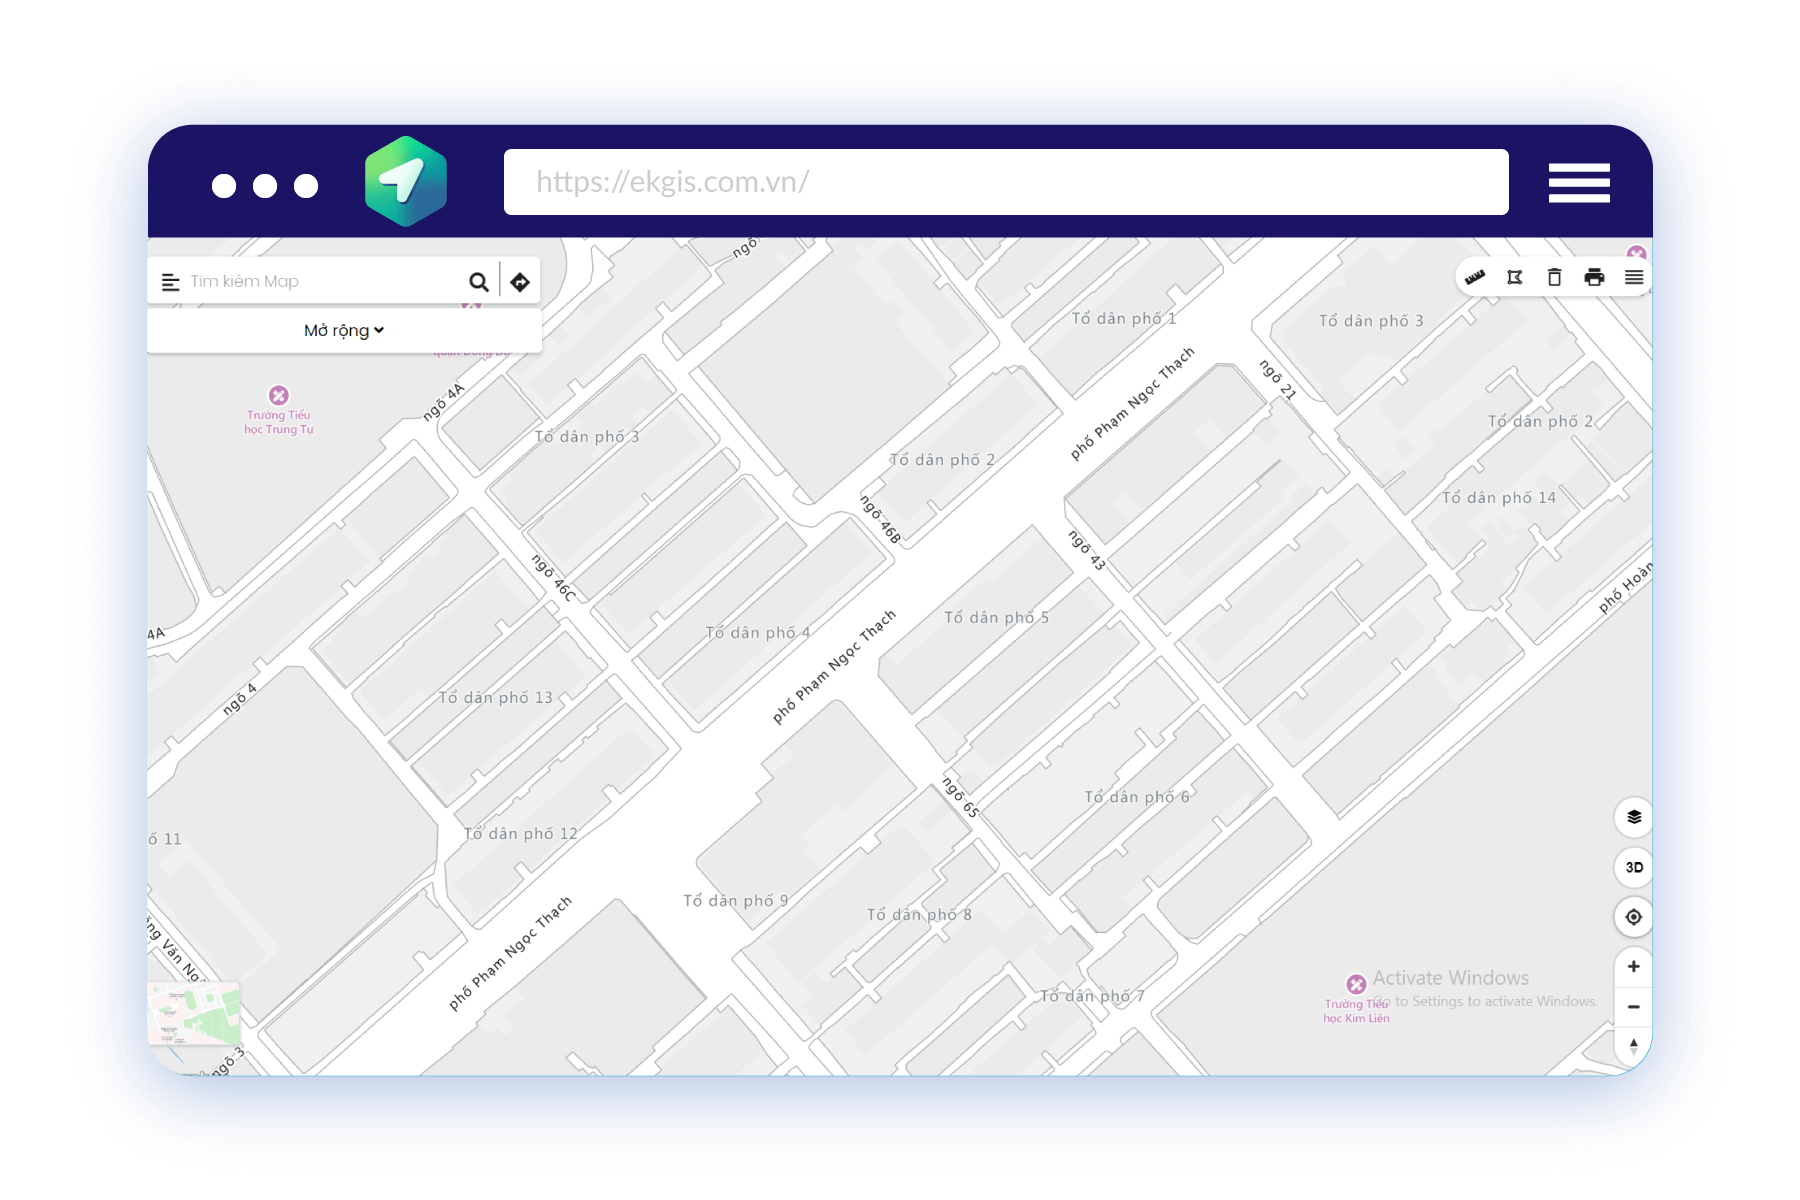Print the map with printer icon
Screen dimensions: 1800x1200
(1594, 278)
